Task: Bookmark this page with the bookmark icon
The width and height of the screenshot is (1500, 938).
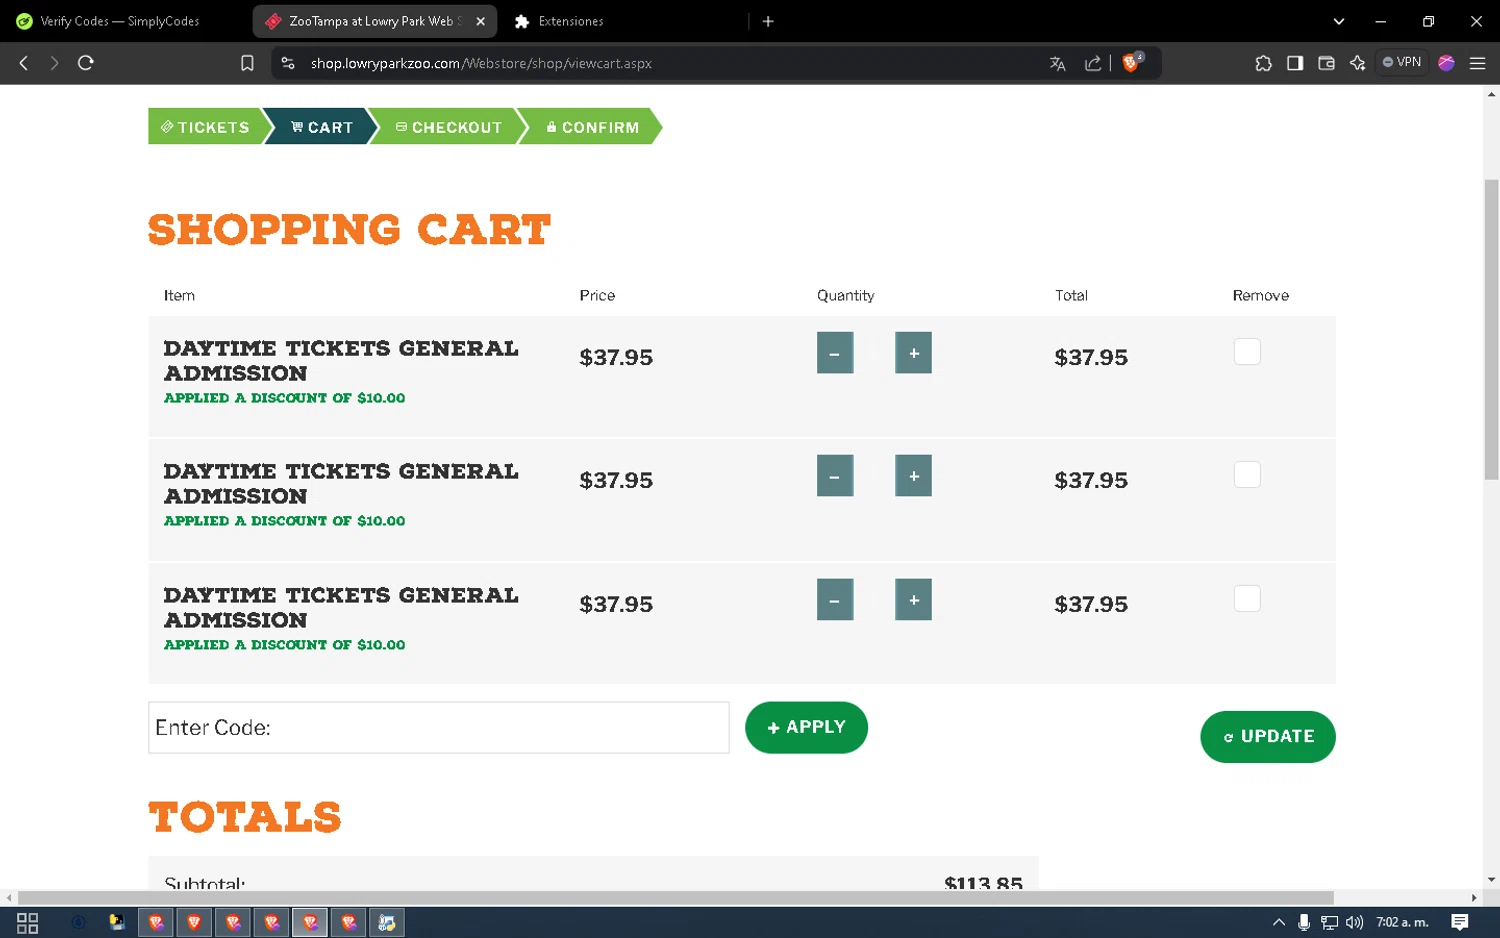Action: pos(247,63)
